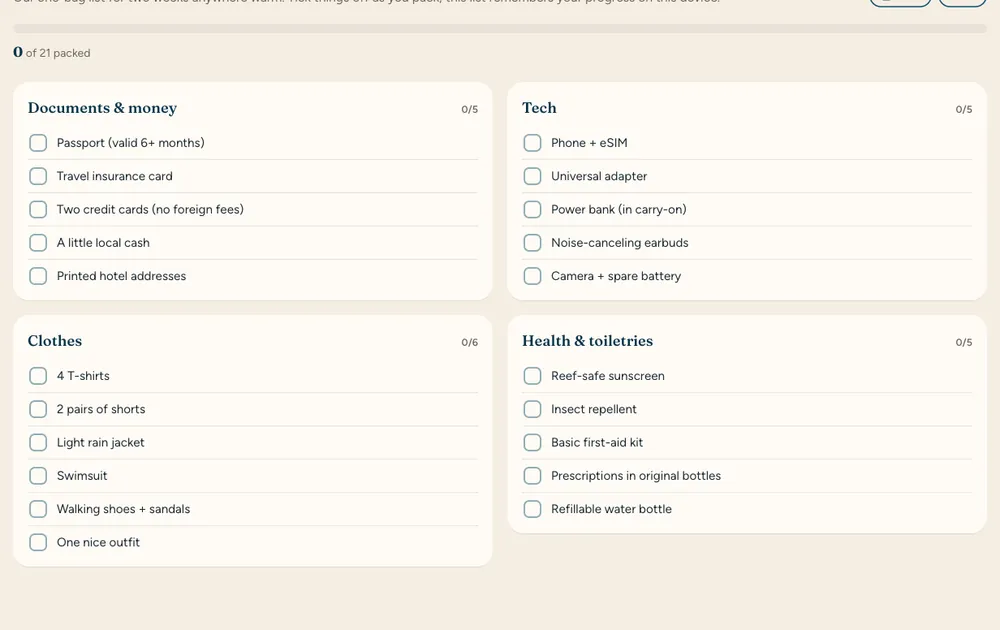Check the Walking shoes + sandals box
Viewport: 1000px width, 630px height.
click(38, 508)
